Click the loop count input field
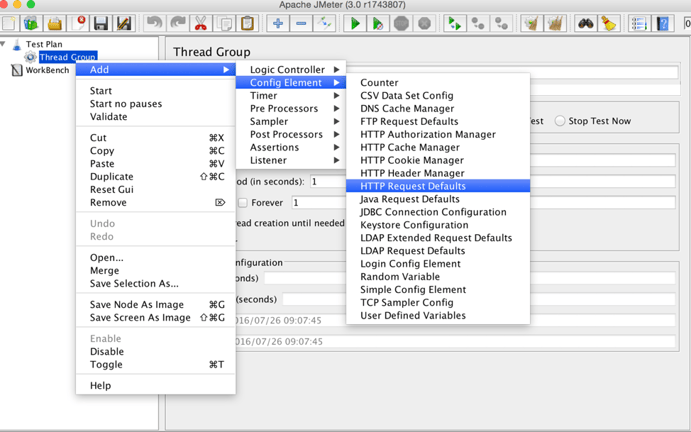The height and width of the screenshot is (432, 691). [x=483, y=203]
